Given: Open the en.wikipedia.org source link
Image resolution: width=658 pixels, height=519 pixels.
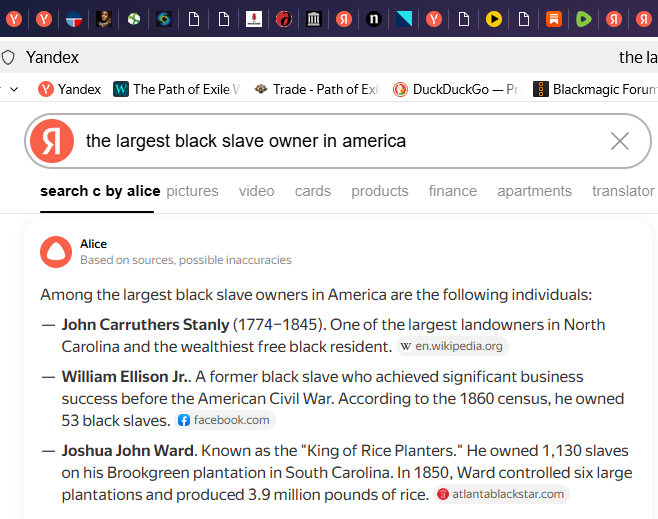Looking at the screenshot, I should point(452,347).
